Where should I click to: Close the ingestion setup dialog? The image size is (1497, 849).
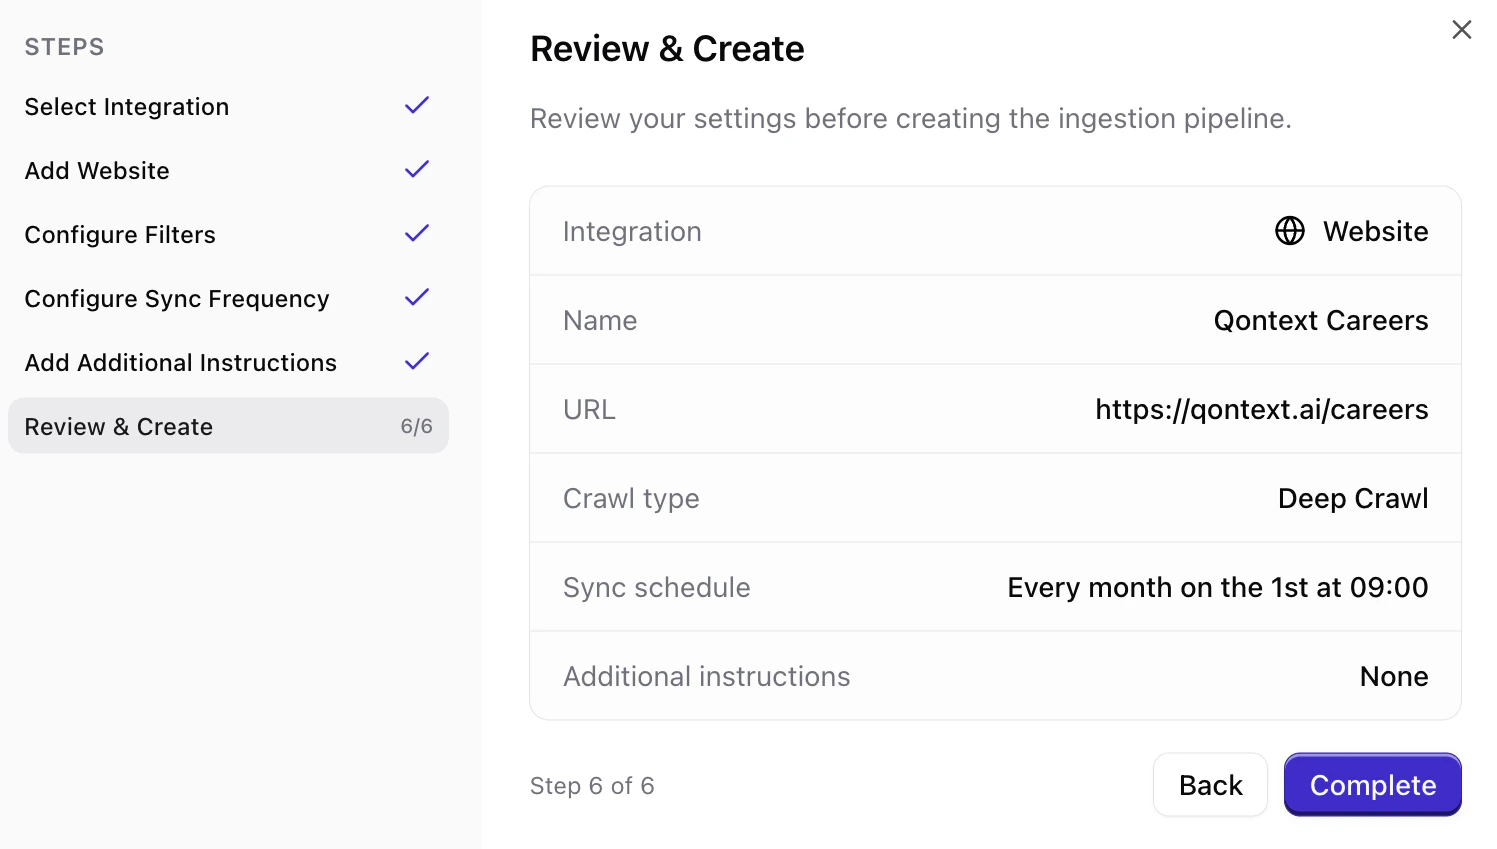pyautogui.click(x=1462, y=30)
